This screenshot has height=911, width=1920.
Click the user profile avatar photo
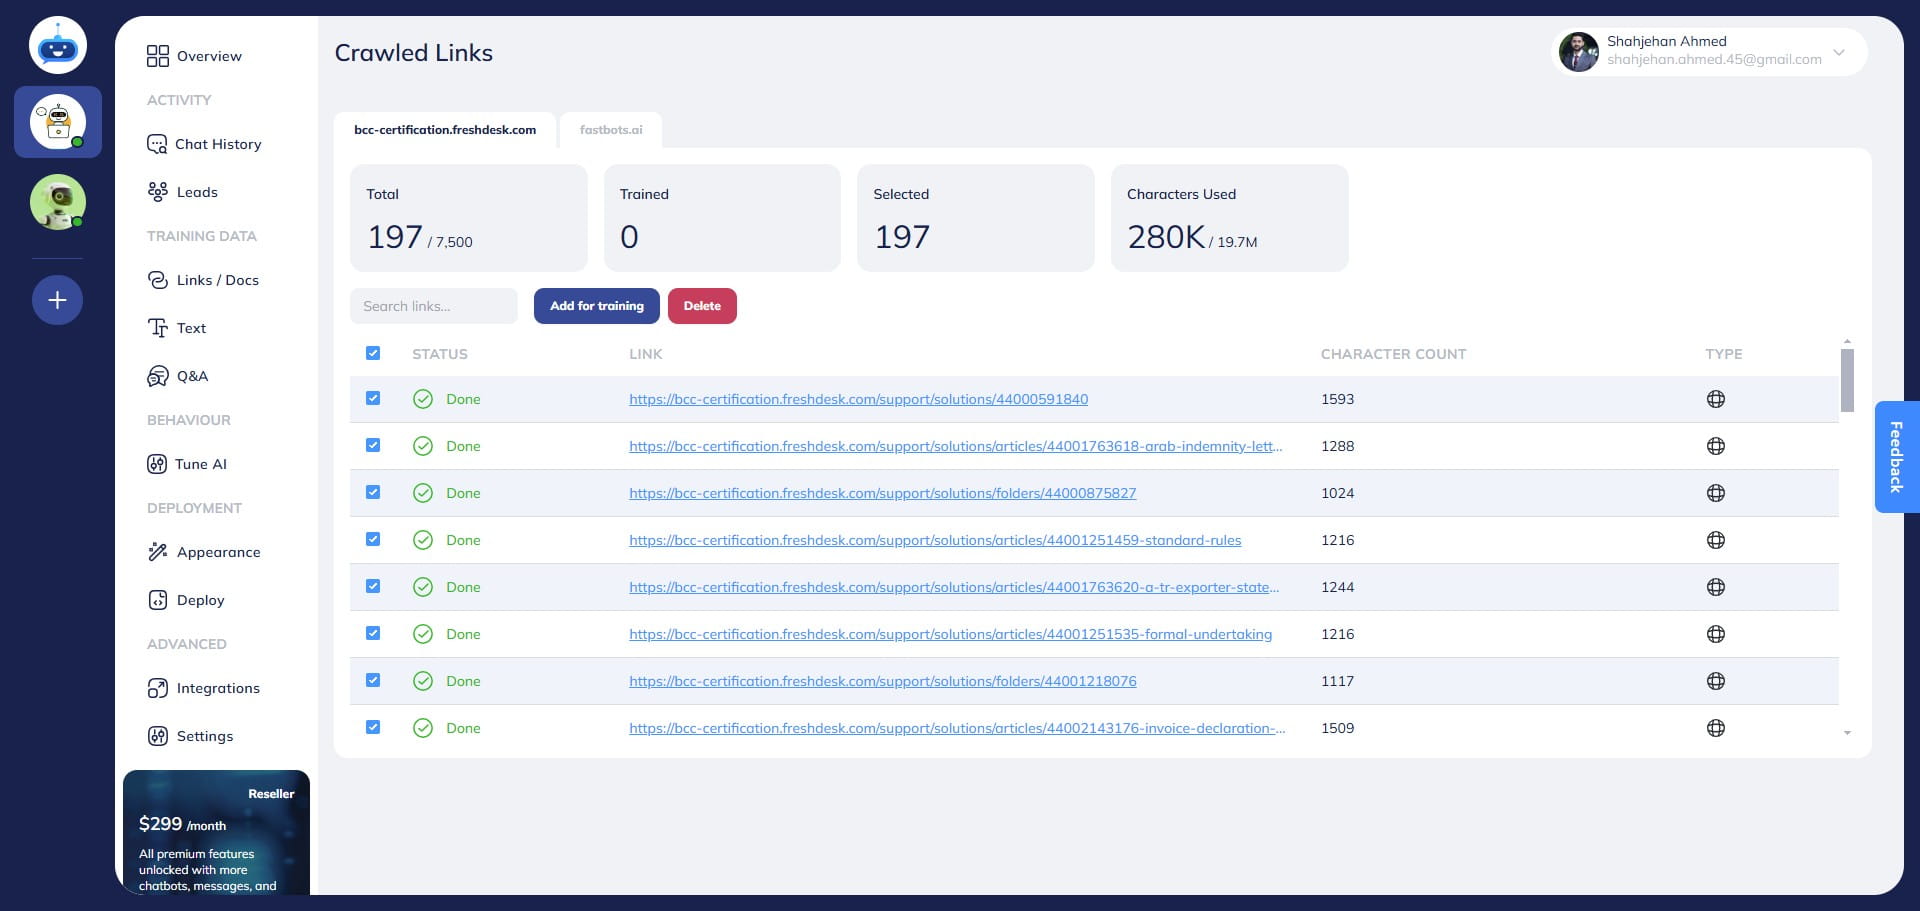click(1579, 52)
